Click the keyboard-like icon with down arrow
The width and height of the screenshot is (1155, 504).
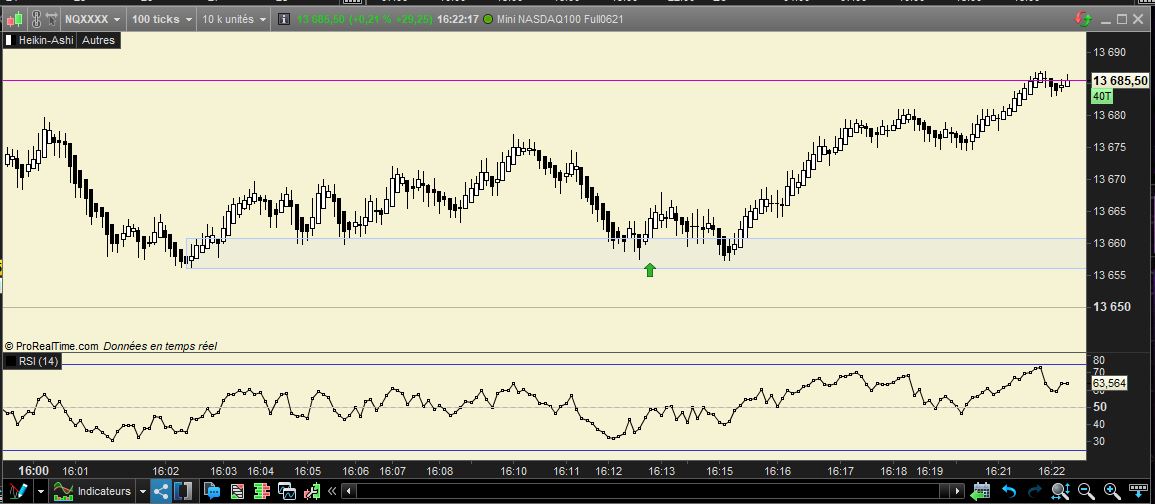[x=1138, y=491]
